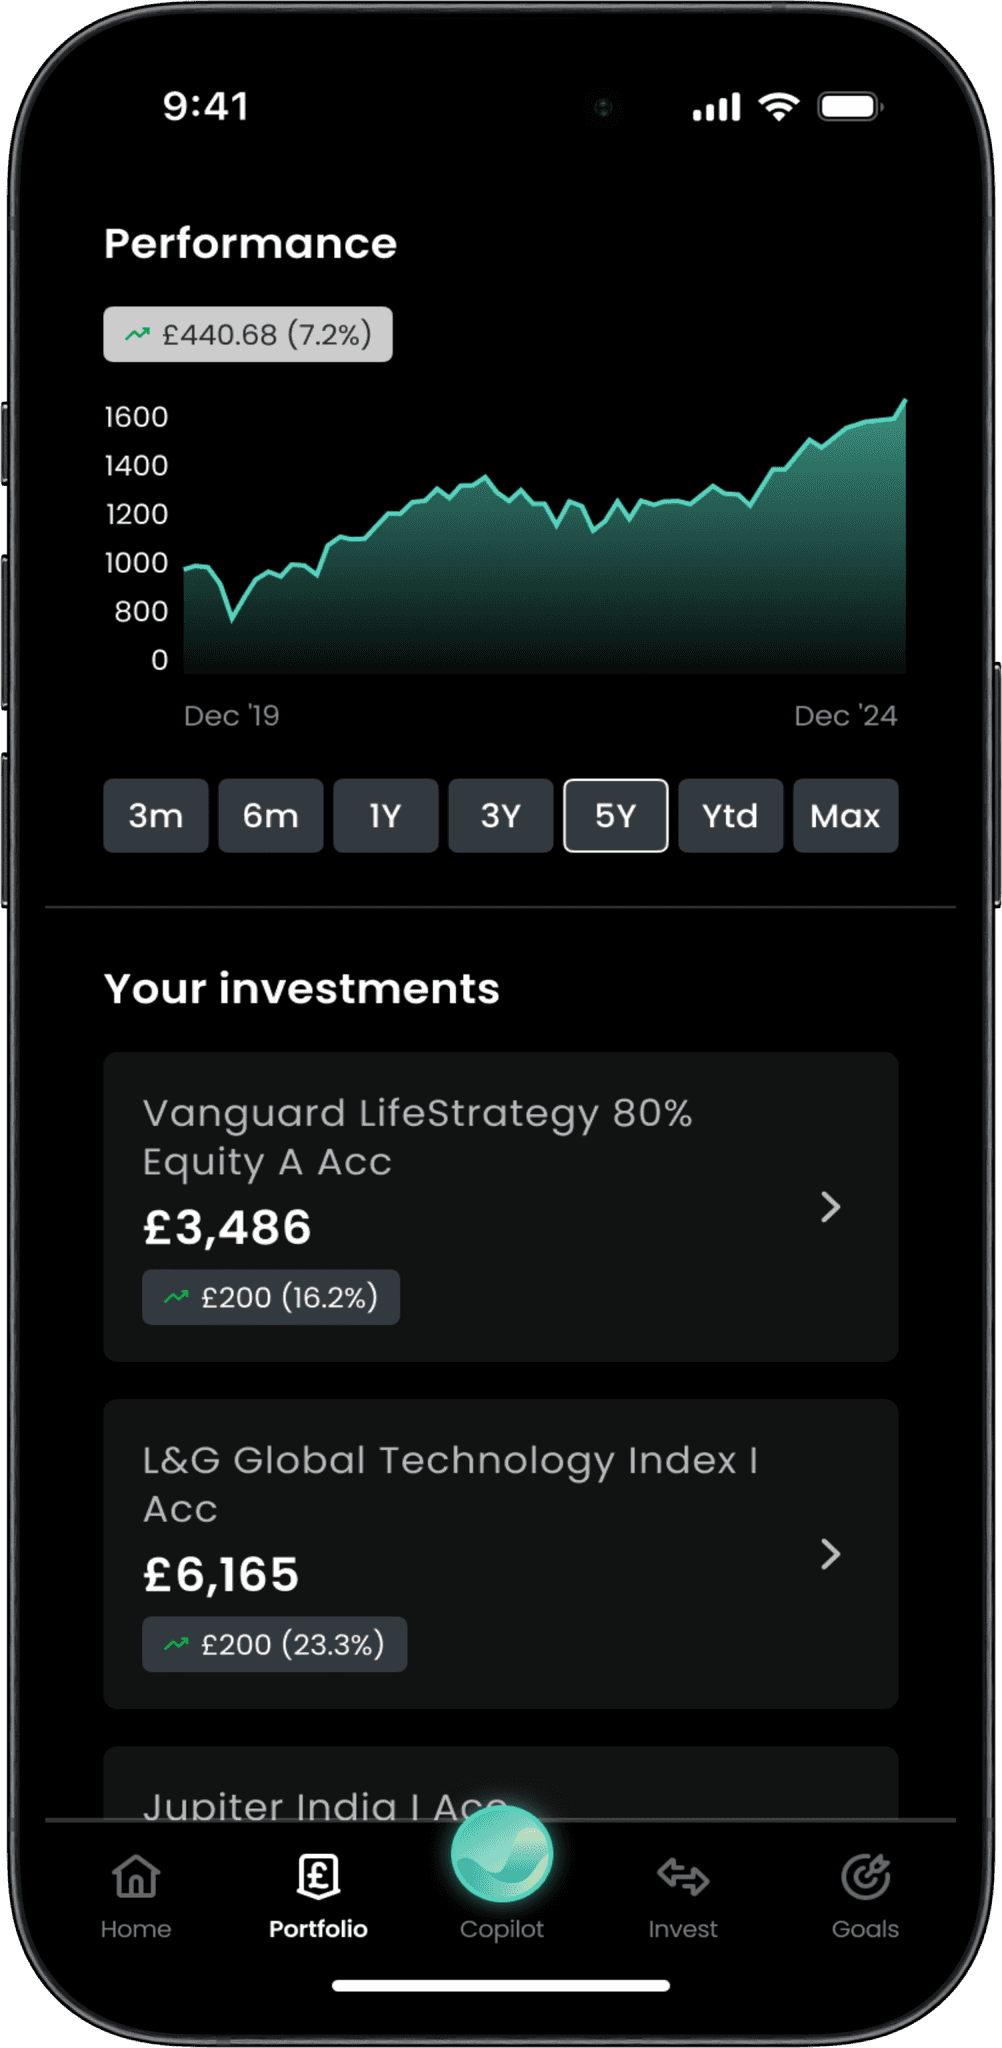Screen dimensions: 1002x2048
Task: Open the Jupiter India I Acc card
Action: 501,1783
